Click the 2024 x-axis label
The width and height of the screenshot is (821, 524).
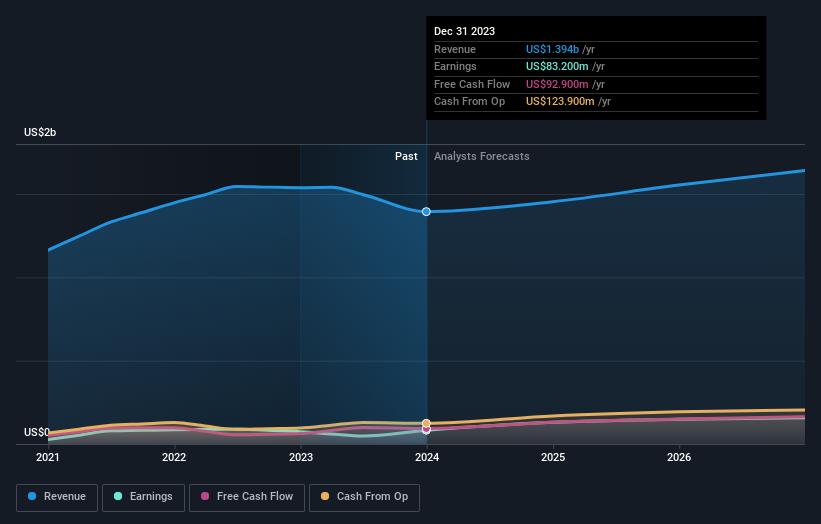[x=427, y=458]
